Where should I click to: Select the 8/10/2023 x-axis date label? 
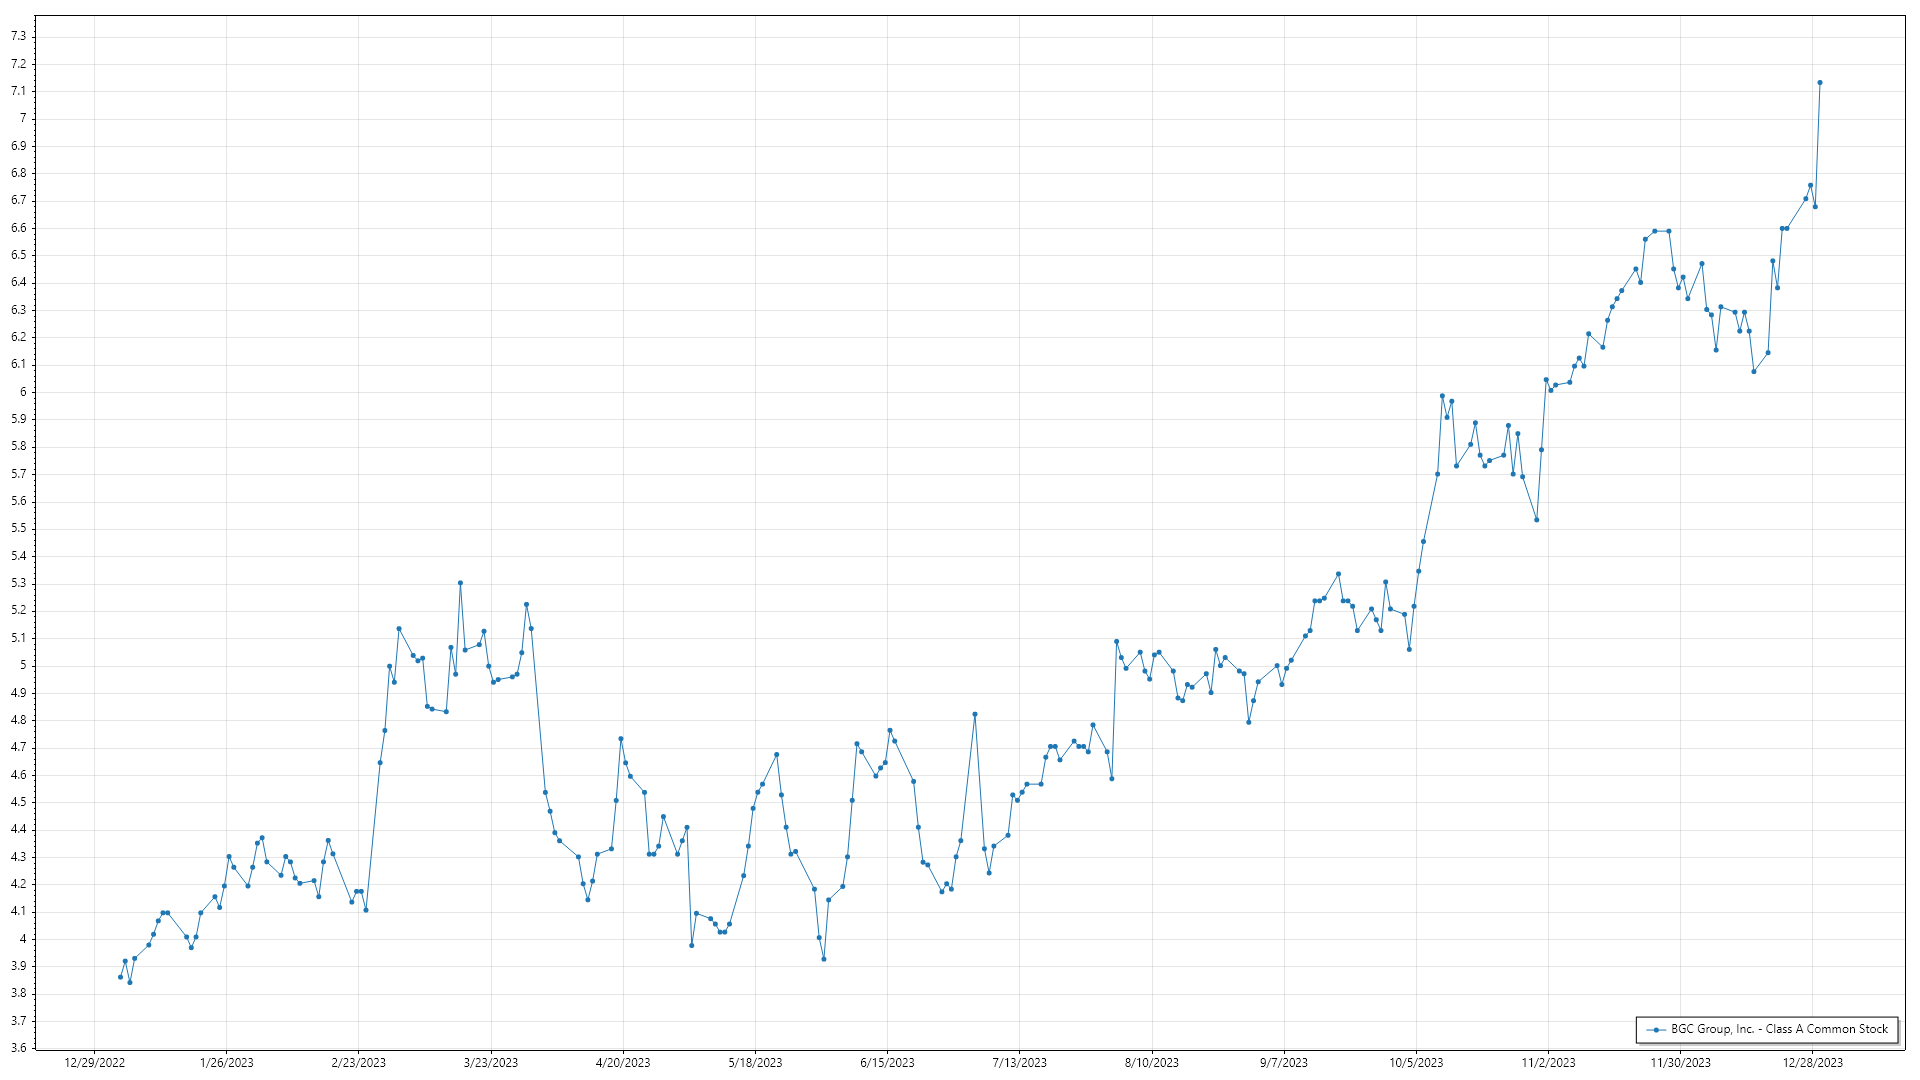point(1151,1063)
